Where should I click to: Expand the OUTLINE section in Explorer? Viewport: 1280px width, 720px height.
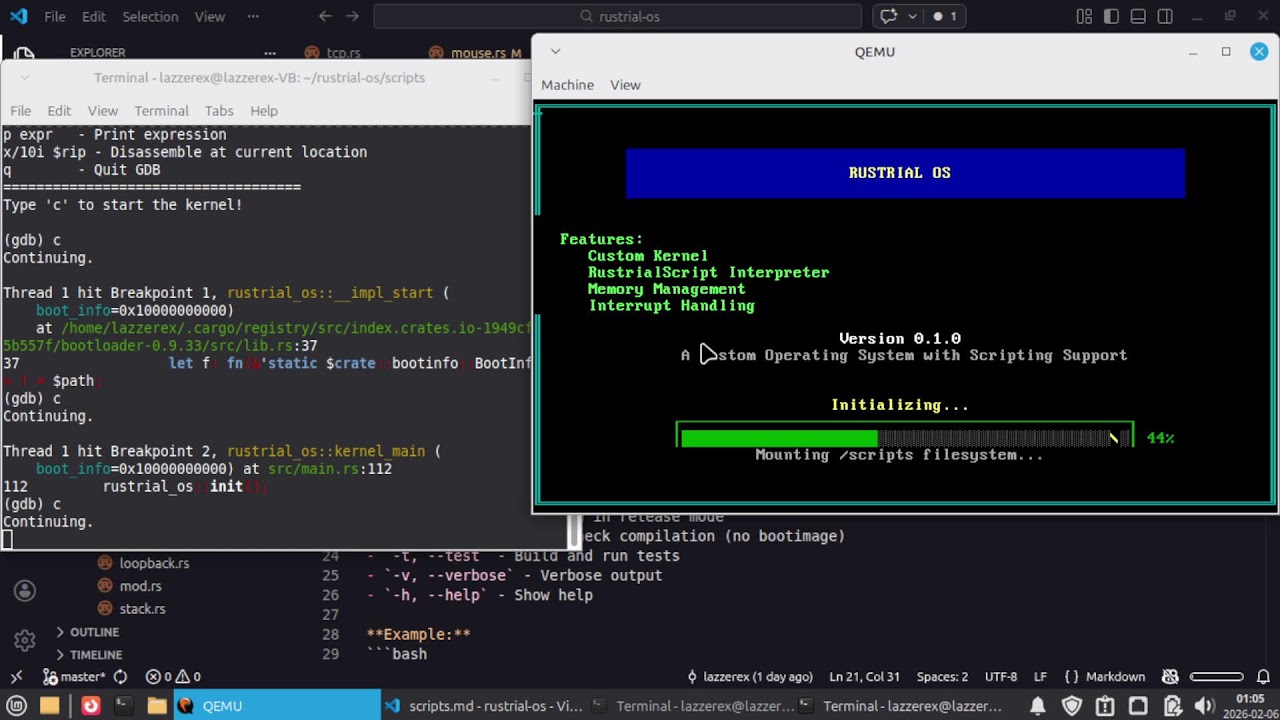pyautogui.click(x=94, y=632)
